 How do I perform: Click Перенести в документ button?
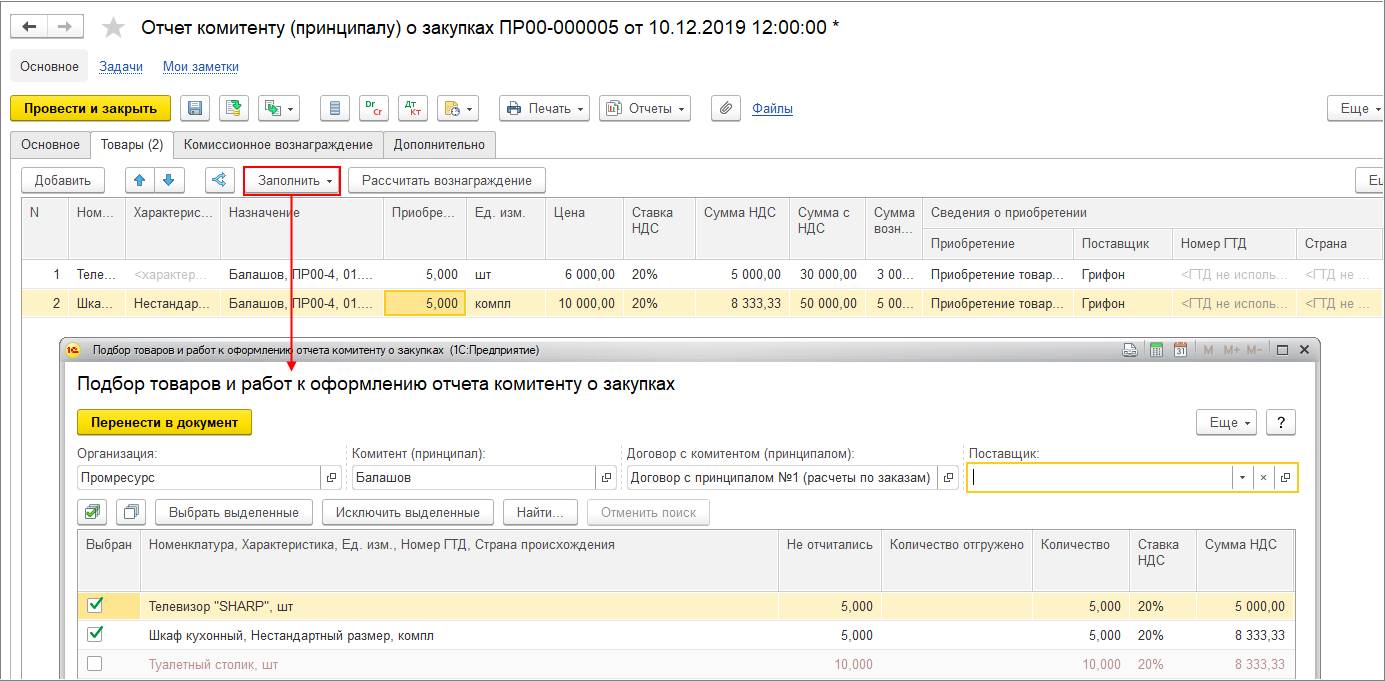(164, 422)
